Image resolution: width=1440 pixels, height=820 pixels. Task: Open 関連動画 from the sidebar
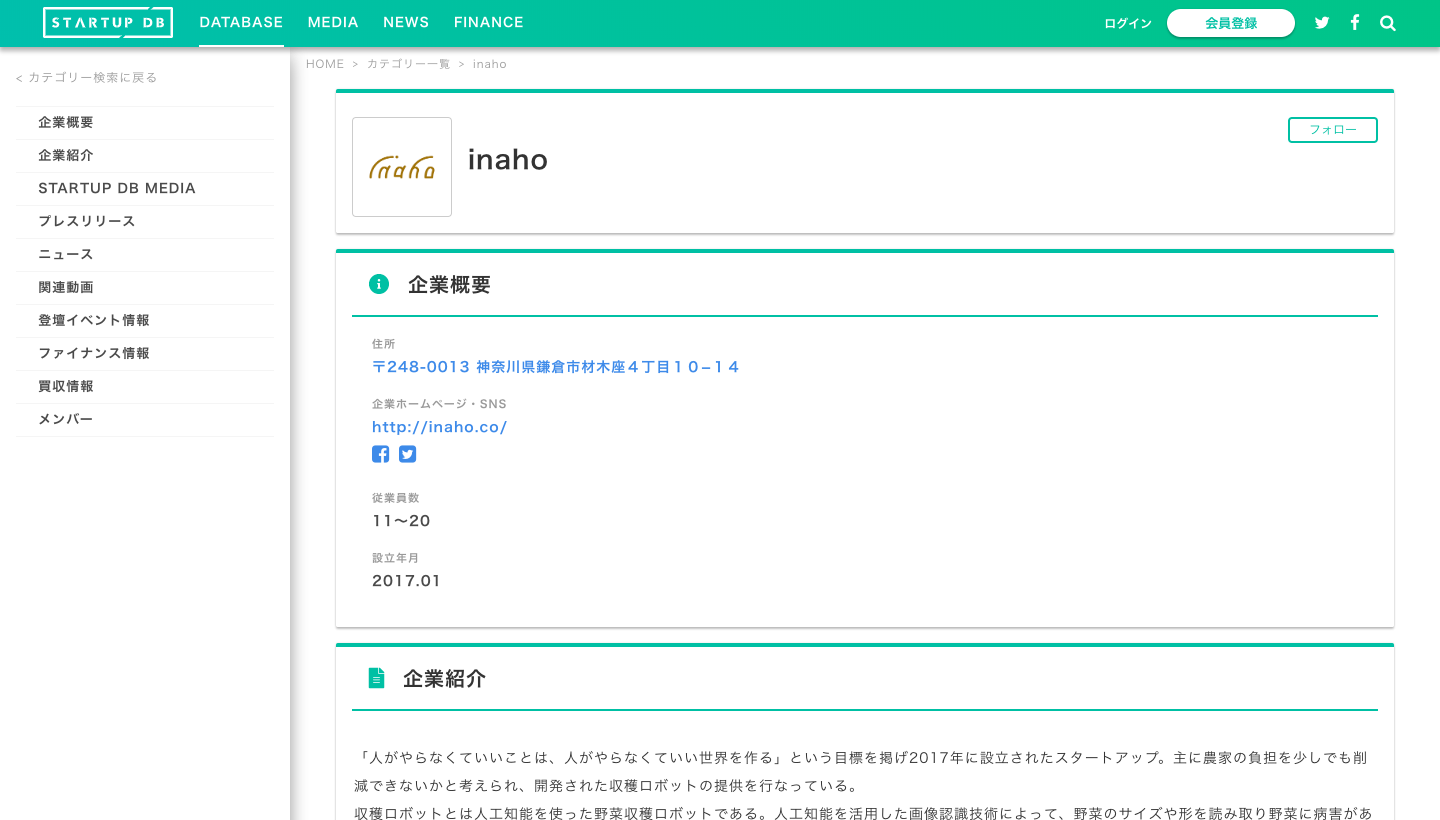tap(65, 287)
